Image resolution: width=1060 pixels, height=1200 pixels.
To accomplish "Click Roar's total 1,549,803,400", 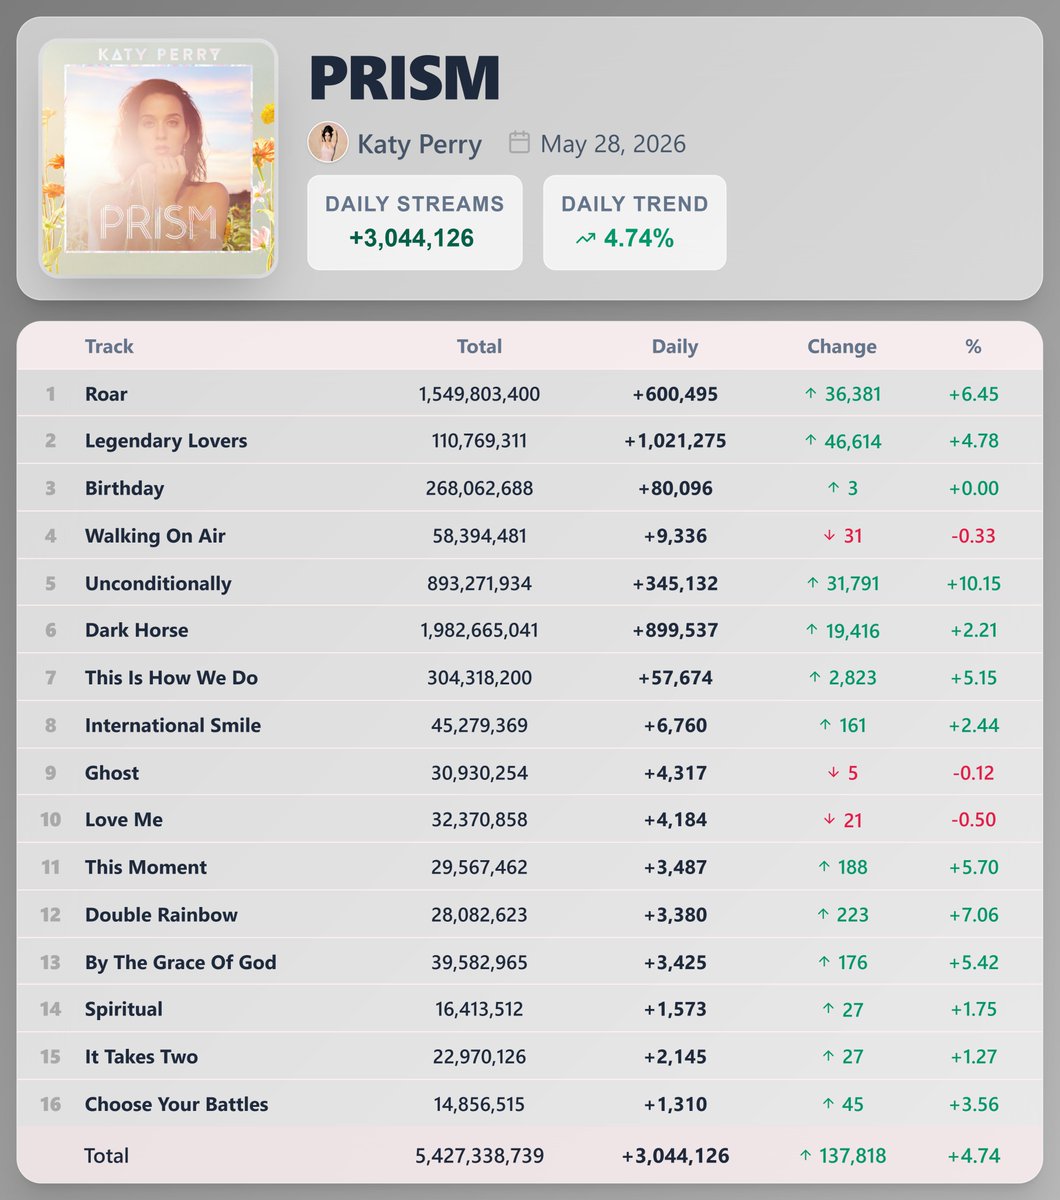I will pos(479,394).
